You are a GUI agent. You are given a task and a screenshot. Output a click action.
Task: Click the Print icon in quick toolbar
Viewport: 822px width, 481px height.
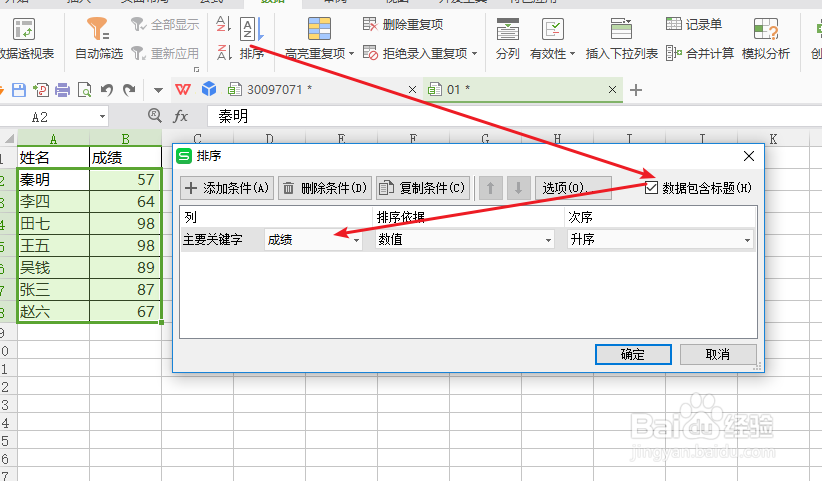62,90
